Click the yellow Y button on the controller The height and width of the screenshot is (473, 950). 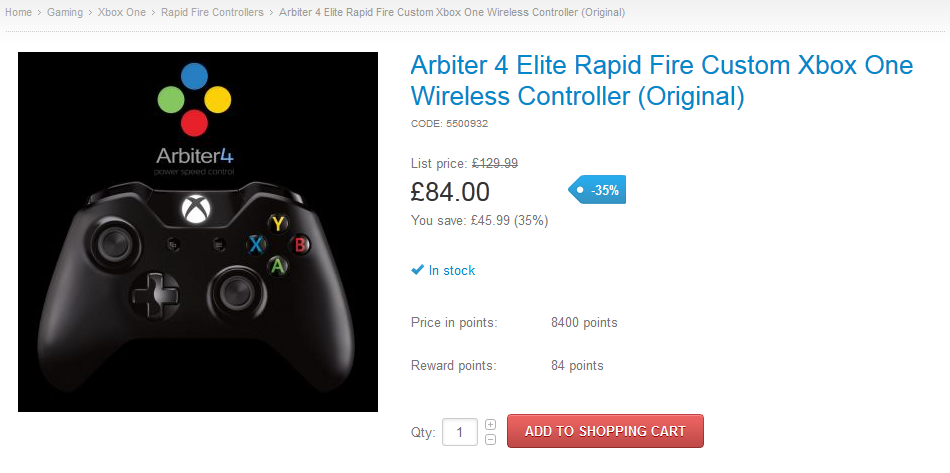[x=279, y=223]
